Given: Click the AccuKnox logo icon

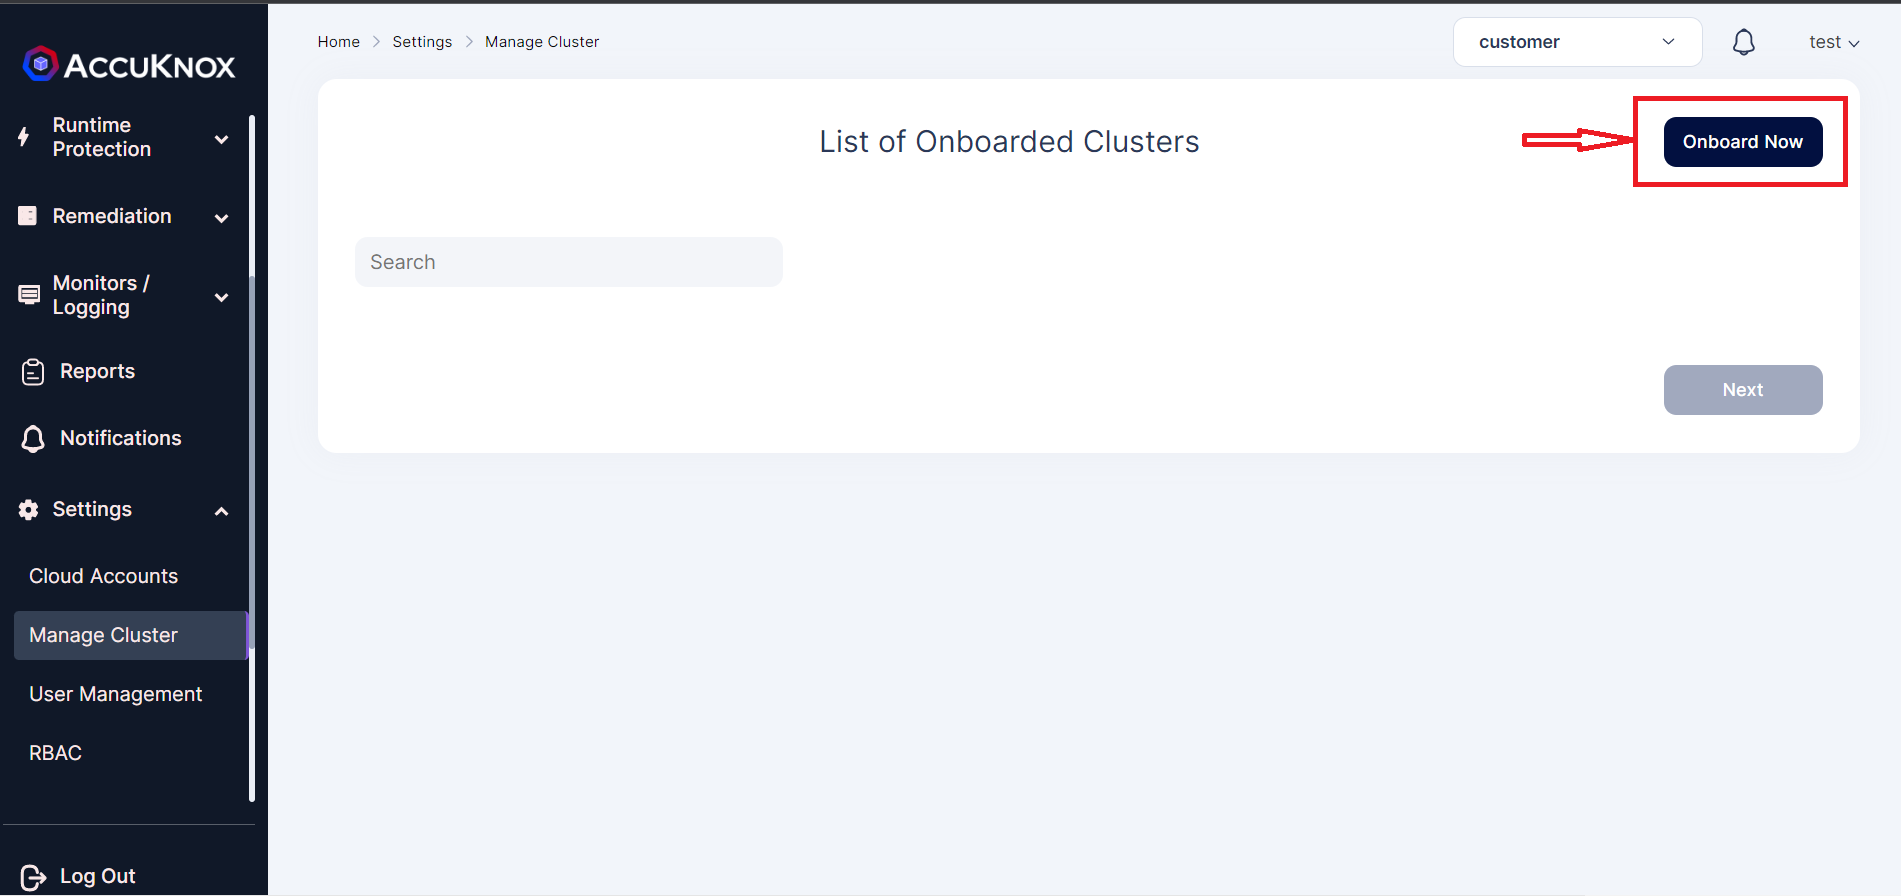Looking at the screenshot, I should point(40,64).
